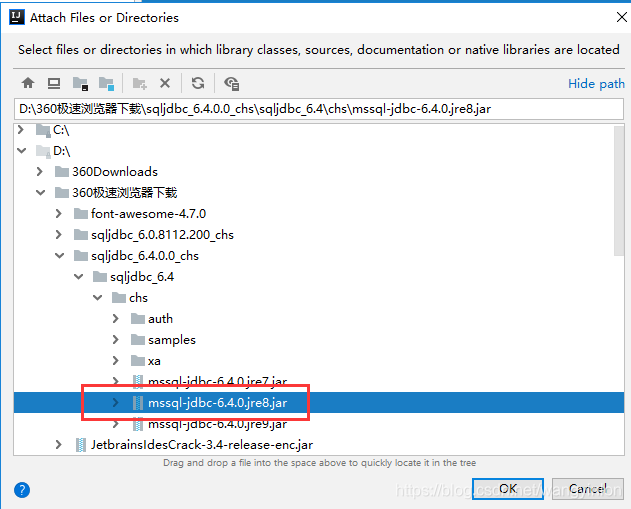The image size is (631, 509).
Task: Expand the auth folder
Action: [x=116, y=319]
